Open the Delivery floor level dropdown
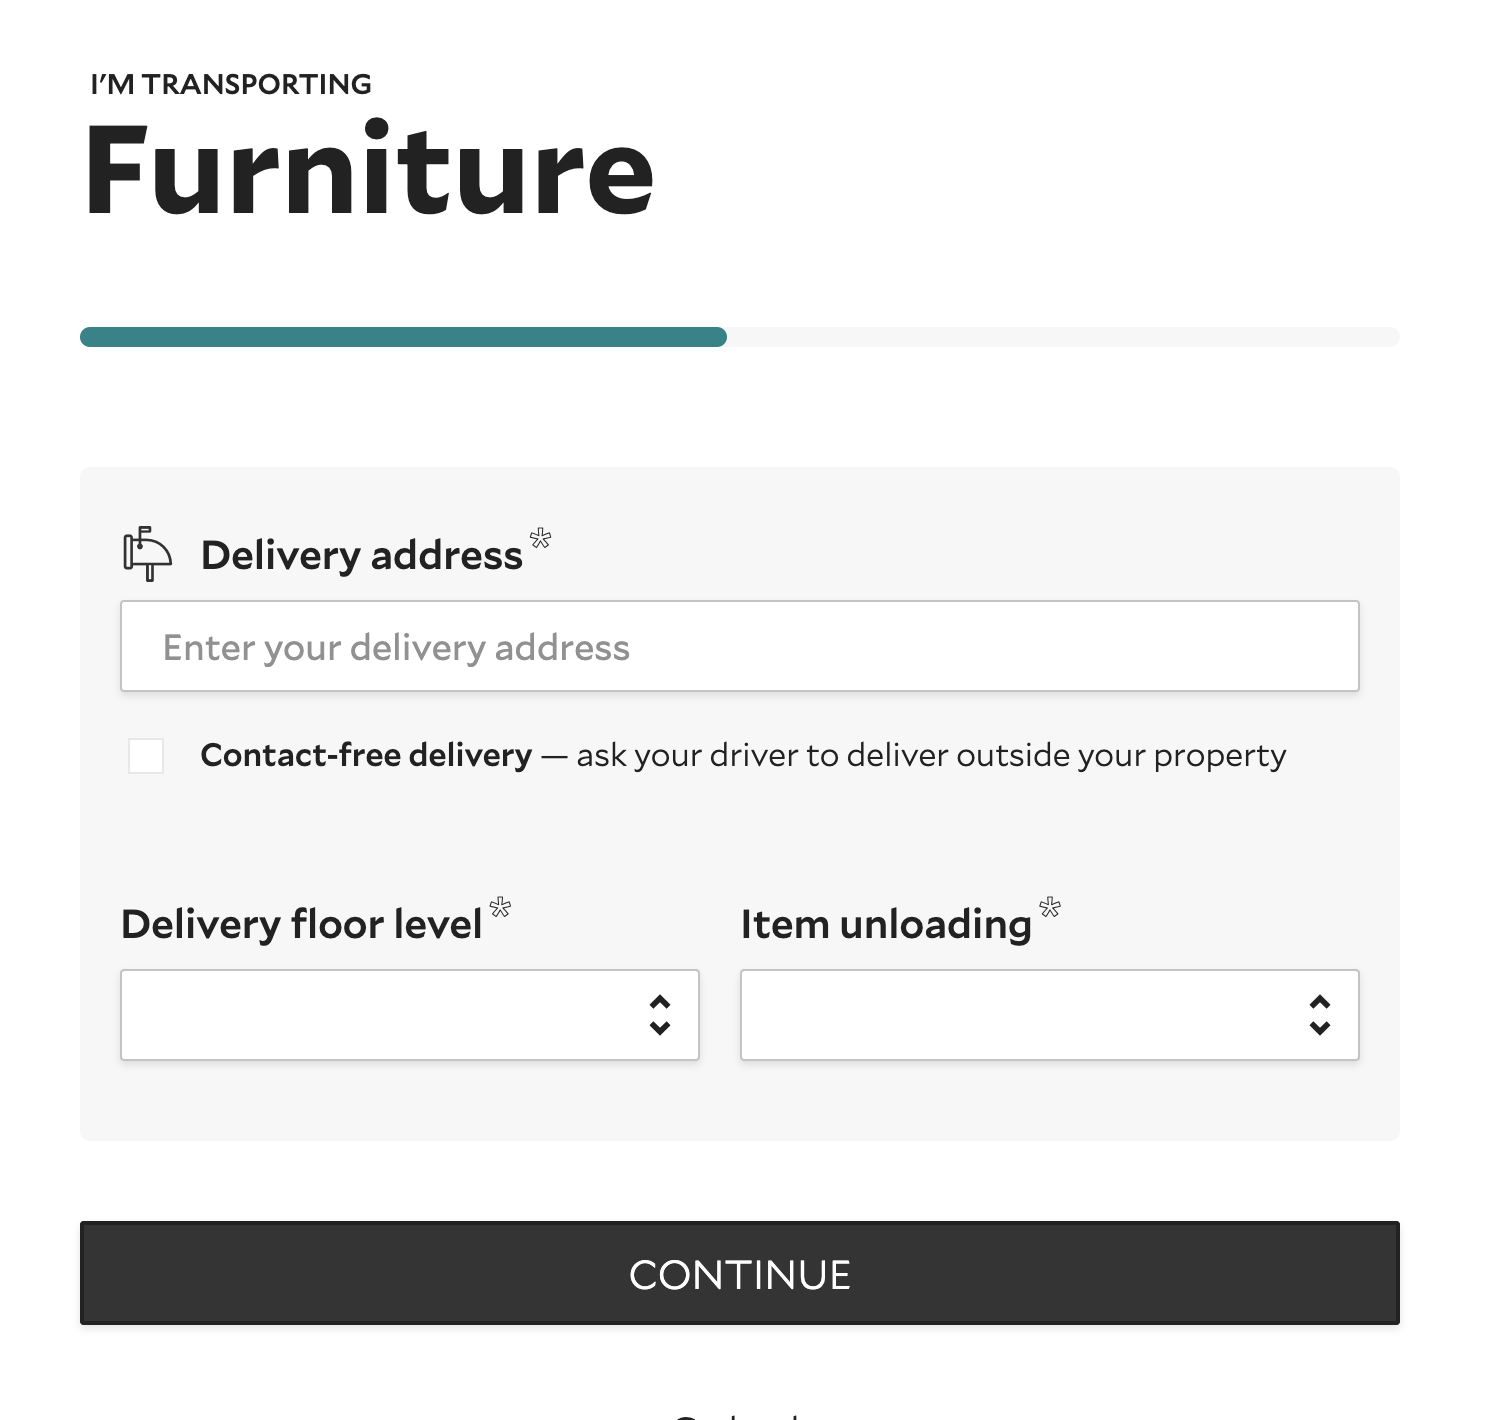 (410, 1014)
